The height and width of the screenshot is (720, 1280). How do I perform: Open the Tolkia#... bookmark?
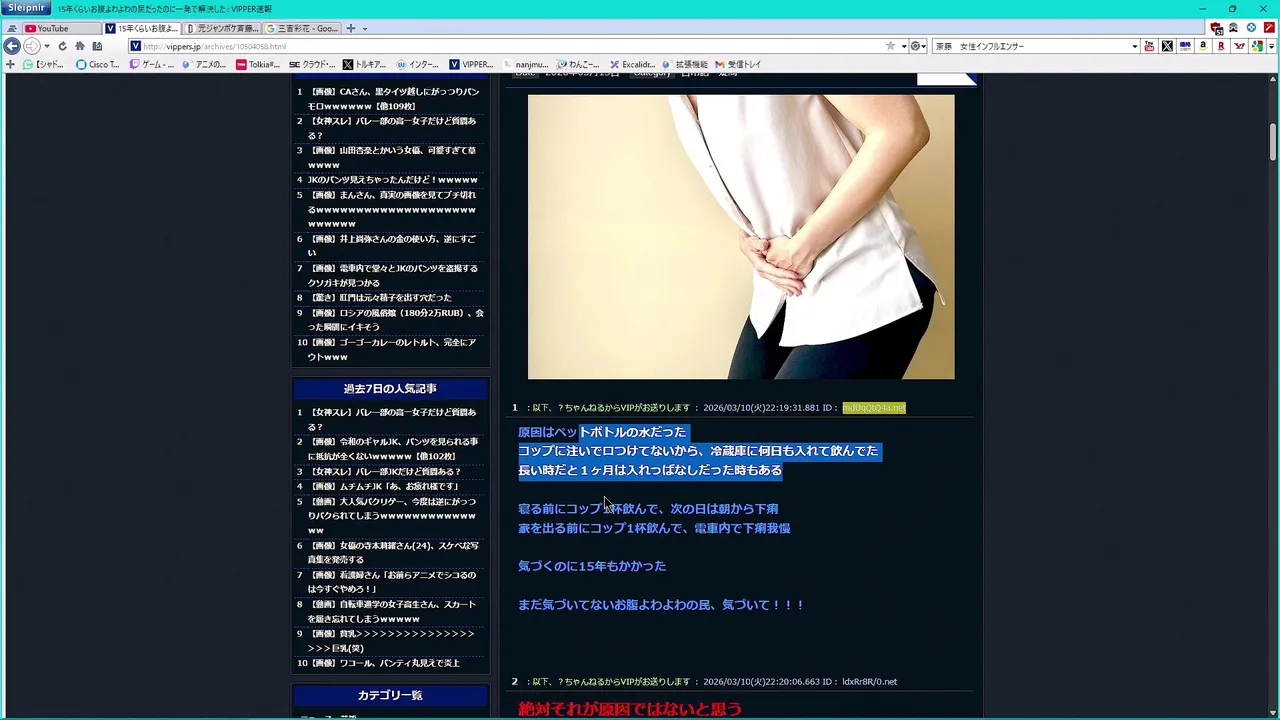tap(258, 64)
